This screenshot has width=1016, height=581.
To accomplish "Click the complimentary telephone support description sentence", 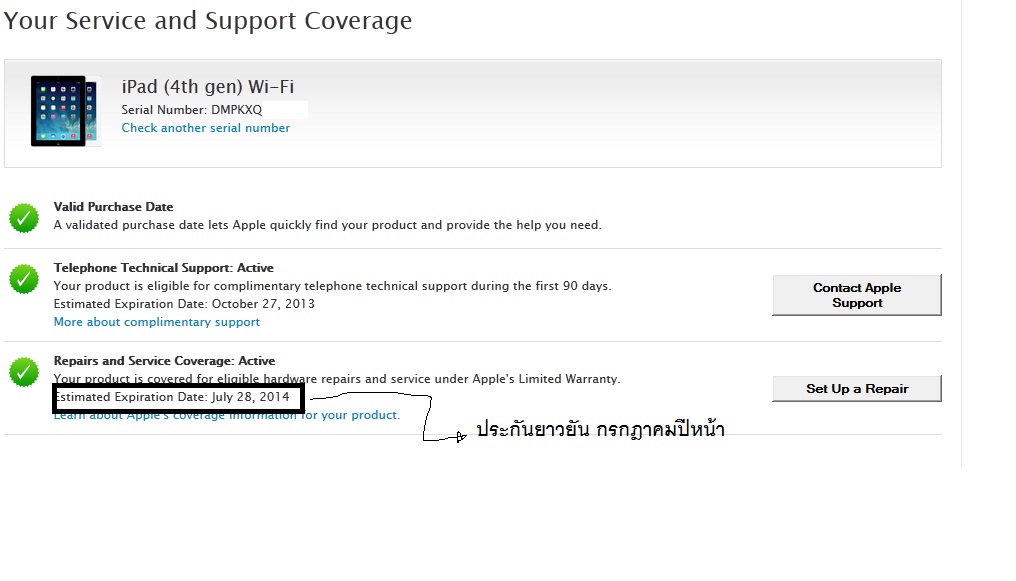I will click(x=332, y=286).
